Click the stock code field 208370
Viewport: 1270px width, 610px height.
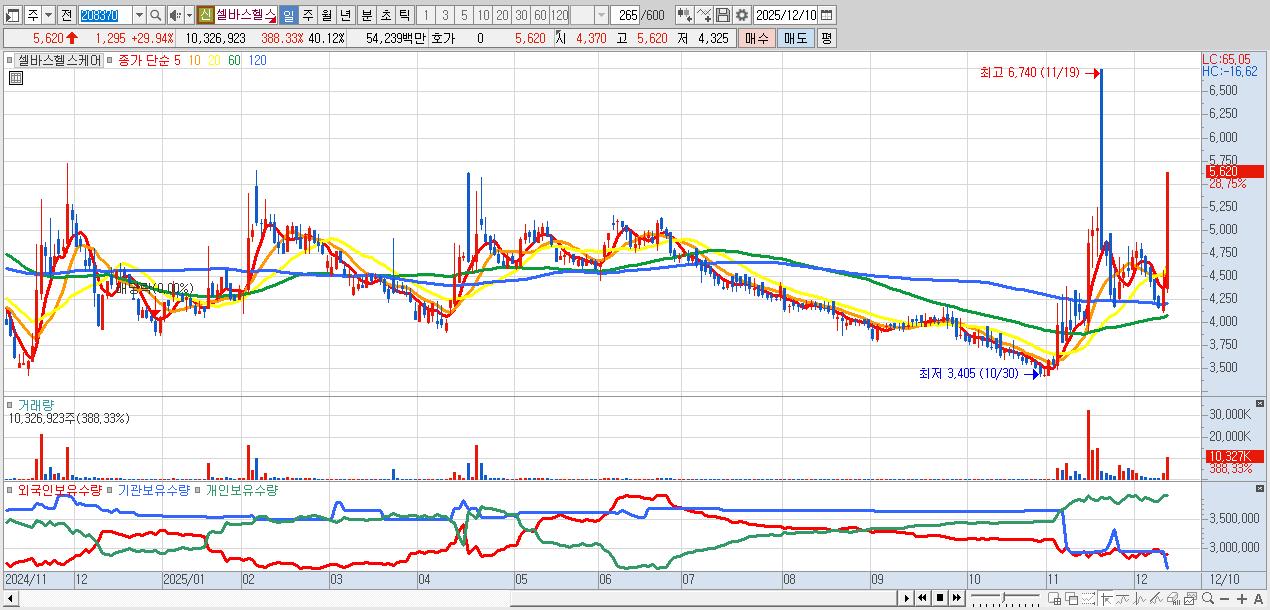105,16
